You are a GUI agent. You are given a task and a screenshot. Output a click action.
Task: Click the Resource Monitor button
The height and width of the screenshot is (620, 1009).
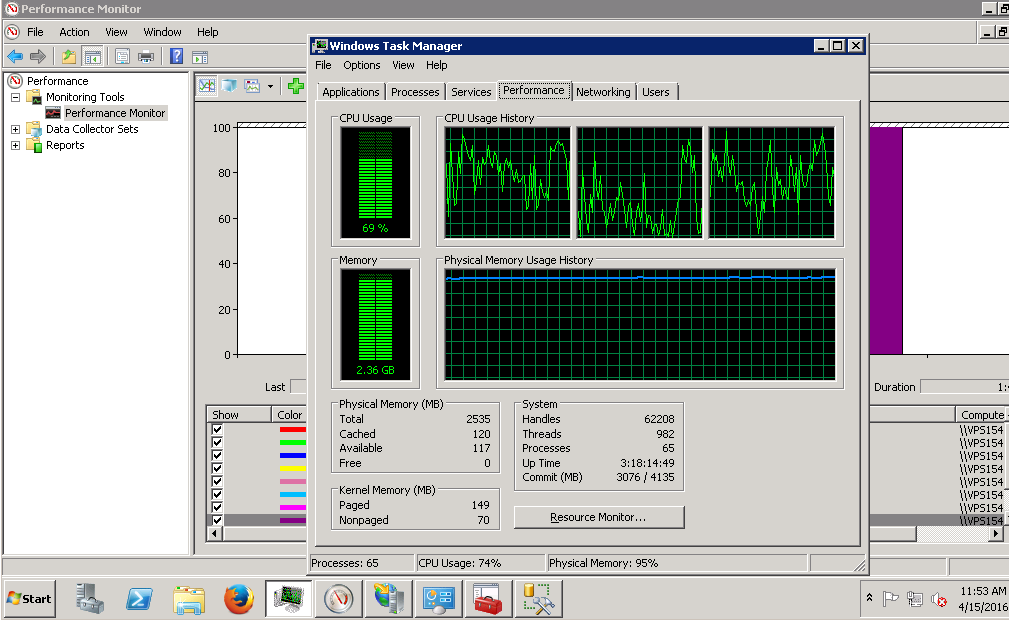coord(598,517)
